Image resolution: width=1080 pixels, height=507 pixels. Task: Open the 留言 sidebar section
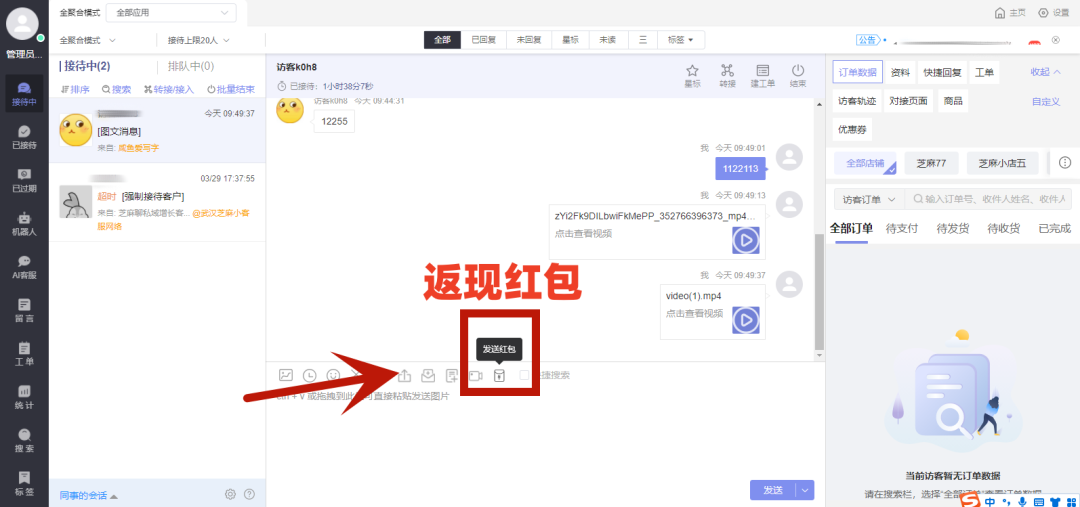(24, 311)
